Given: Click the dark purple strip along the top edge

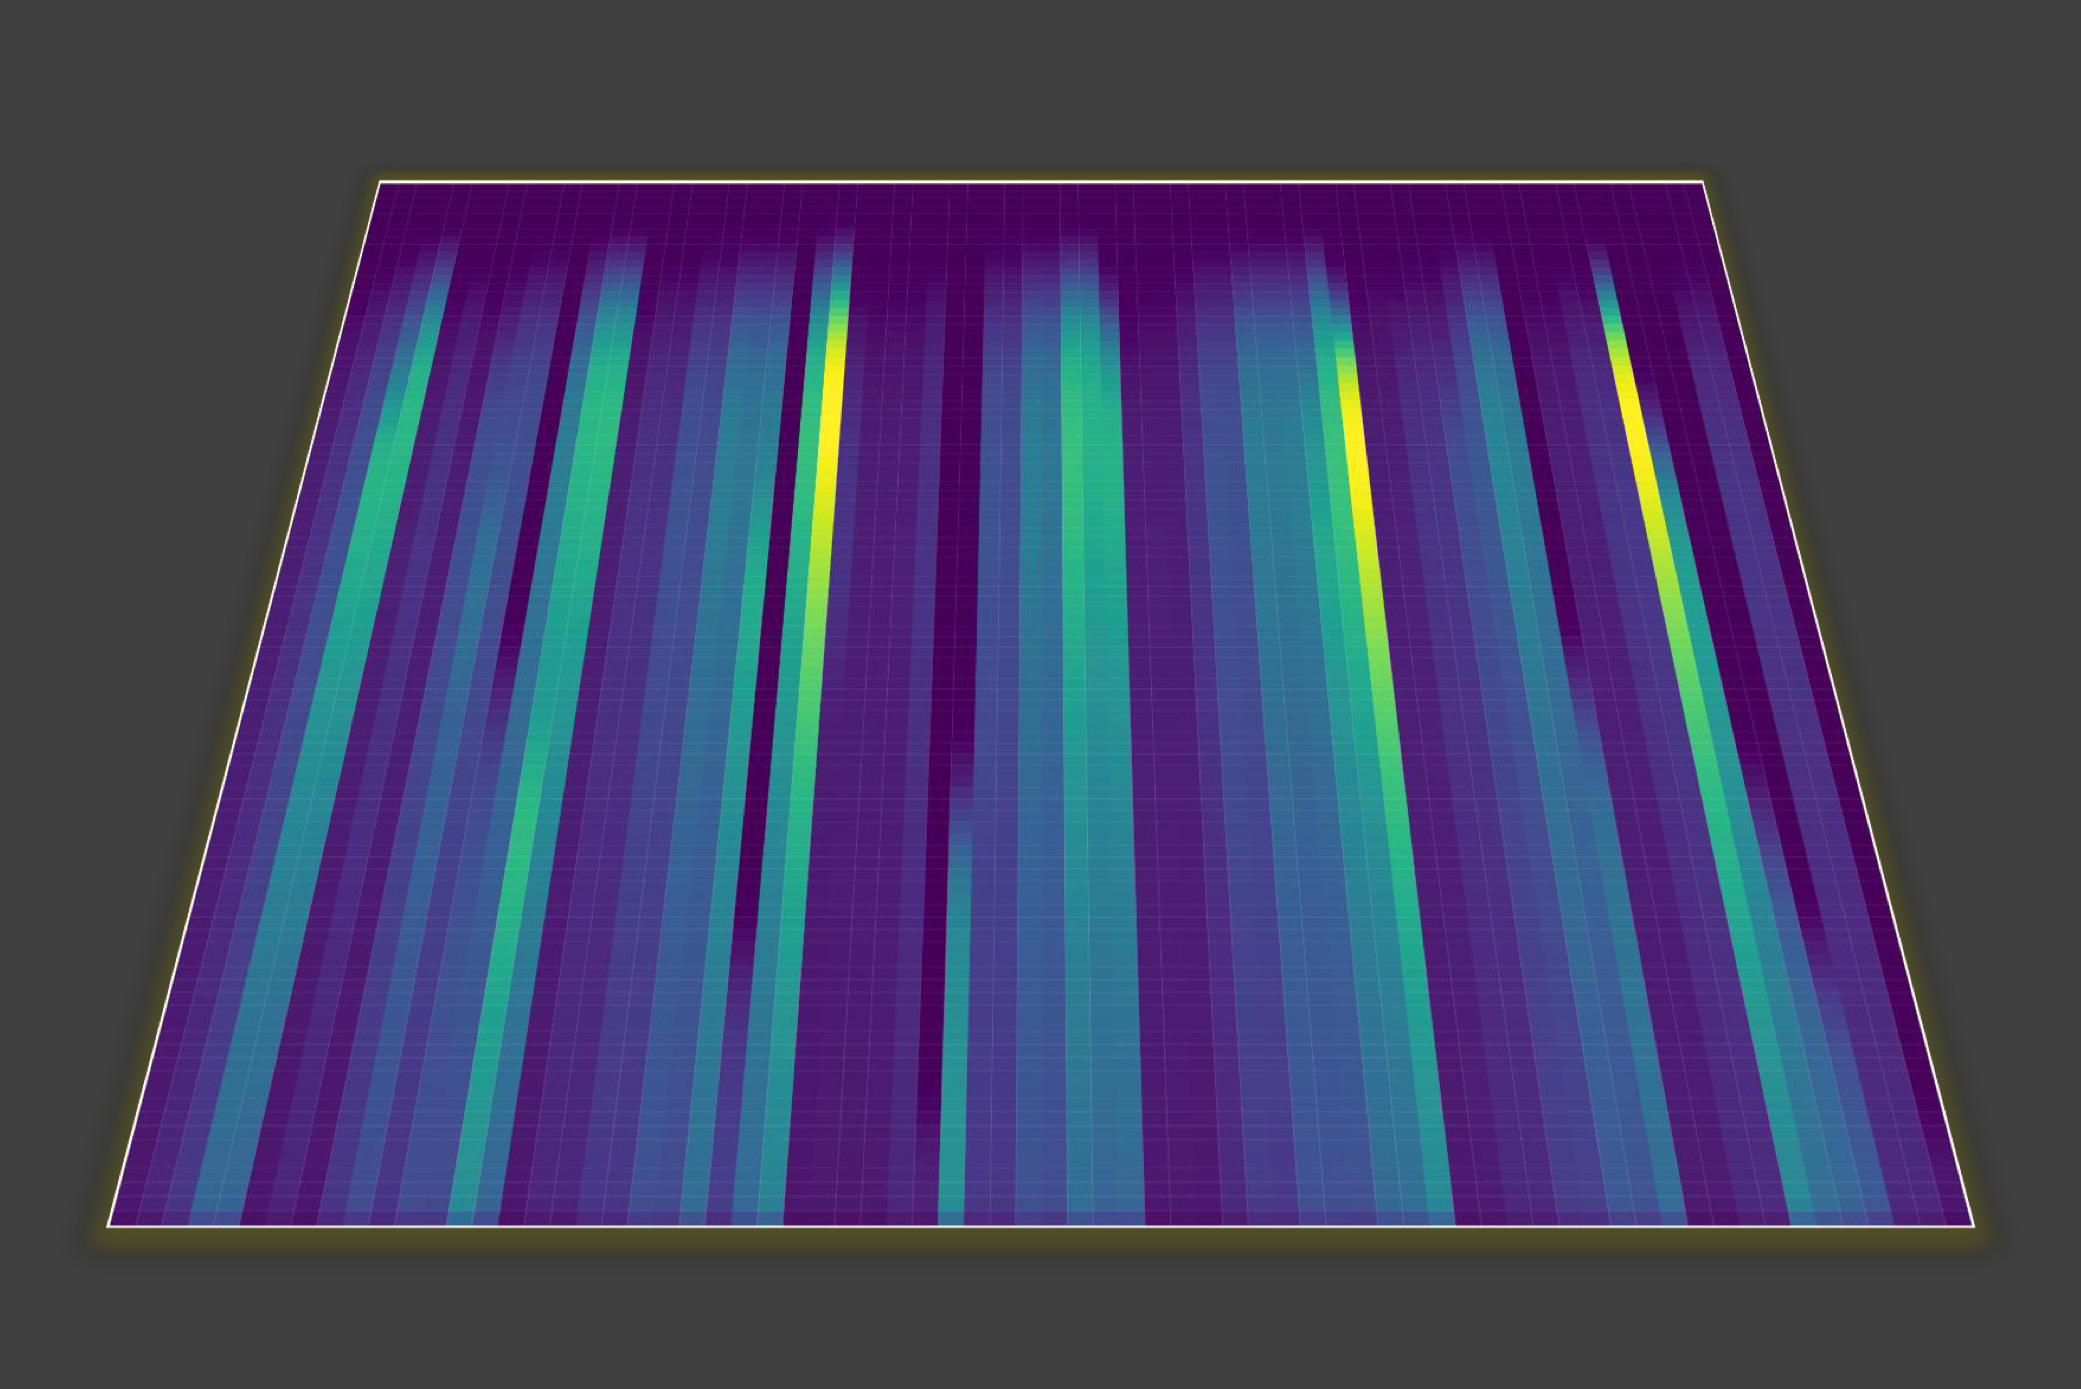Looking at the screenshot, I should 1040,208.
